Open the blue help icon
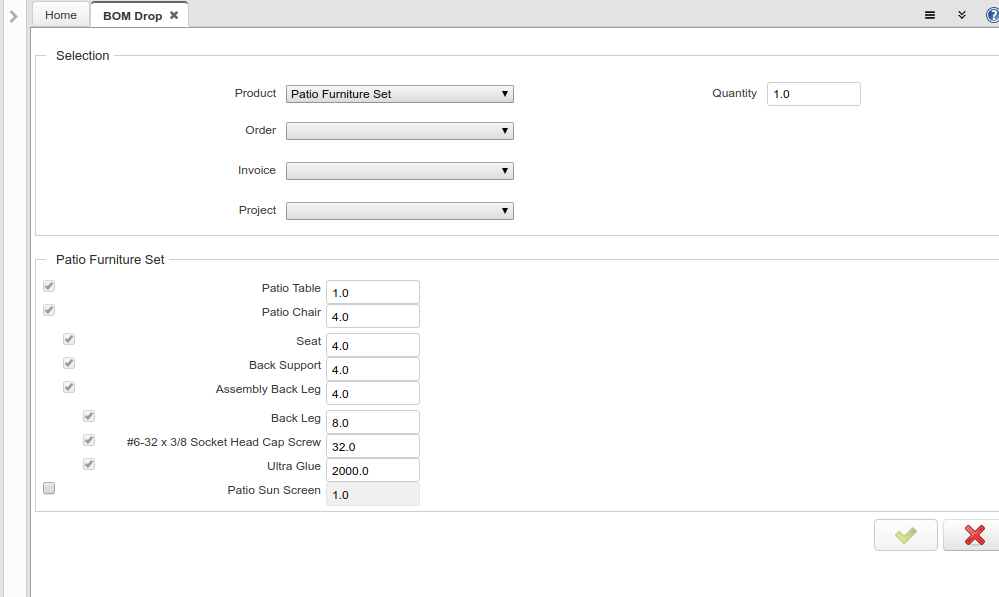 click(x=991, y=15)
